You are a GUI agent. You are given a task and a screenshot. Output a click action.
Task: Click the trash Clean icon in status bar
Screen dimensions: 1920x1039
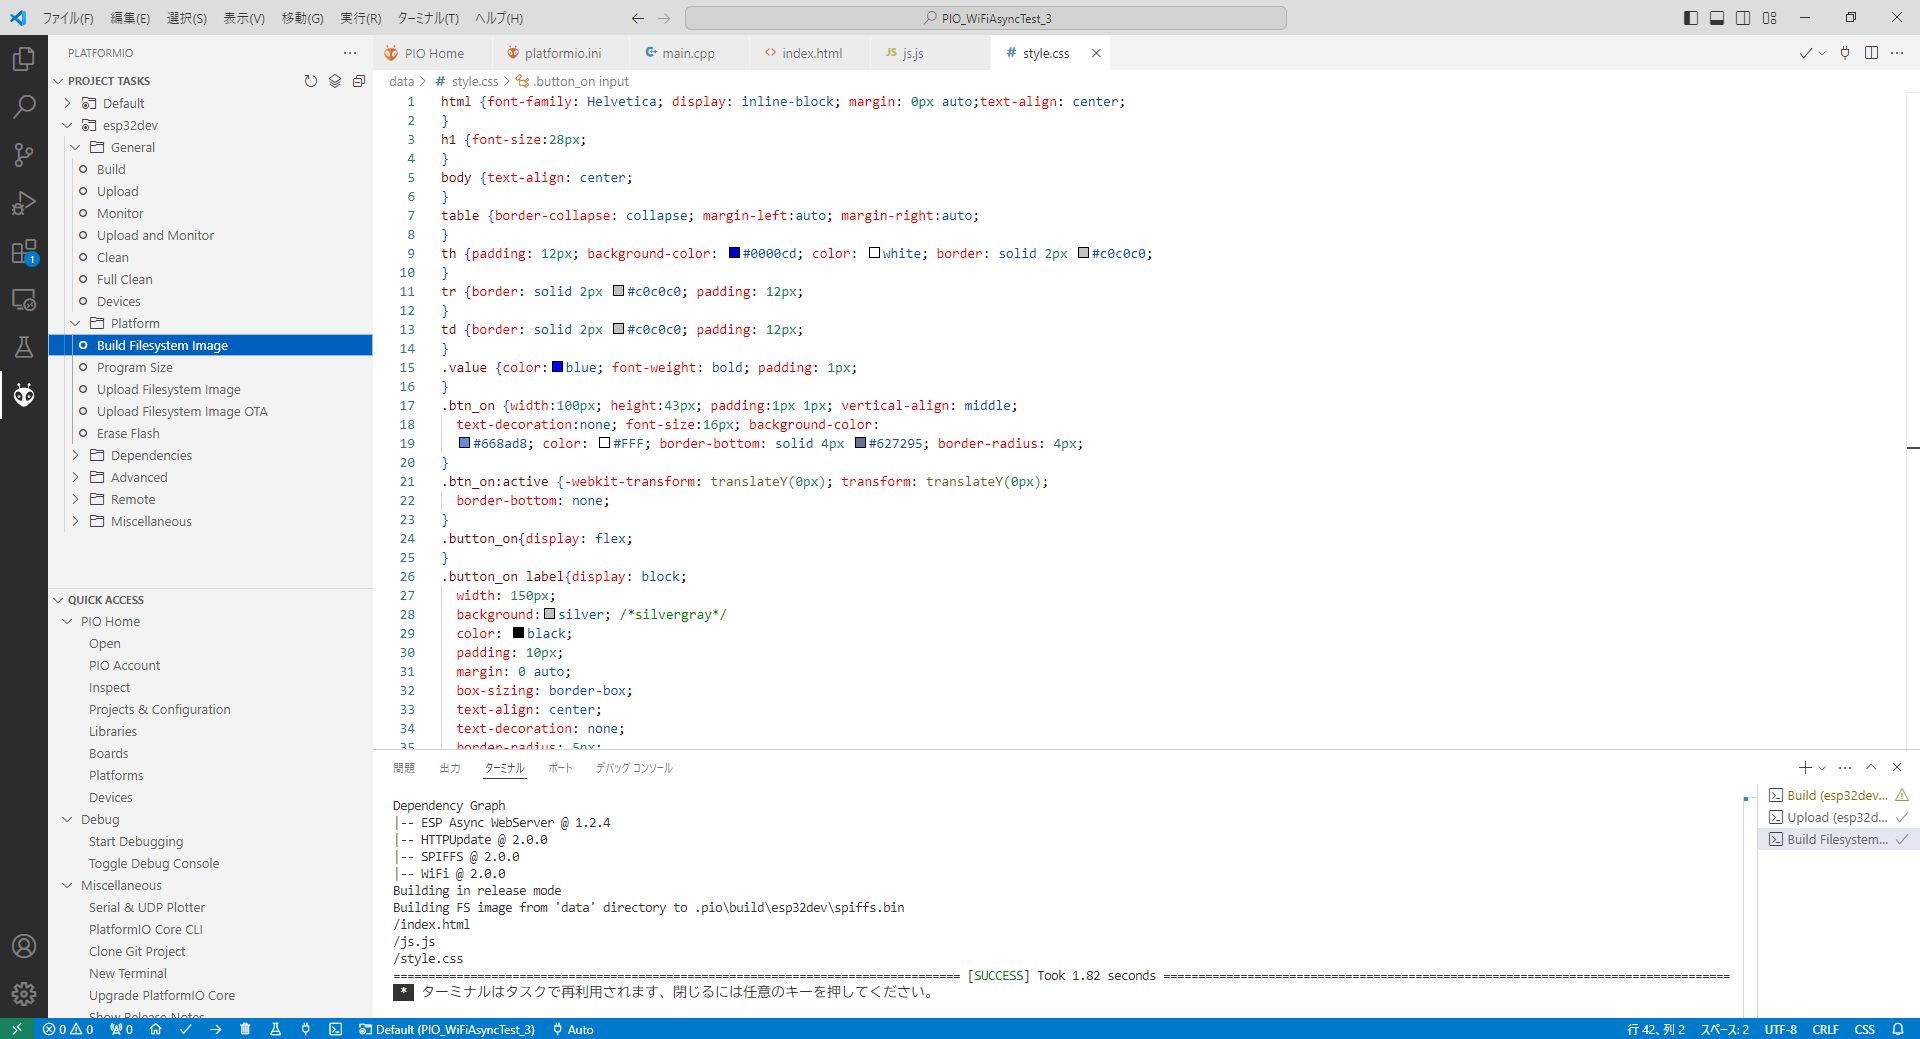245,1029
